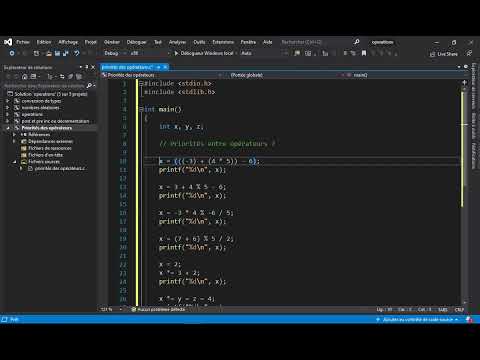Open the Aide menu
The width and height of the screenshot is (480, 360).
pos(268,42)
